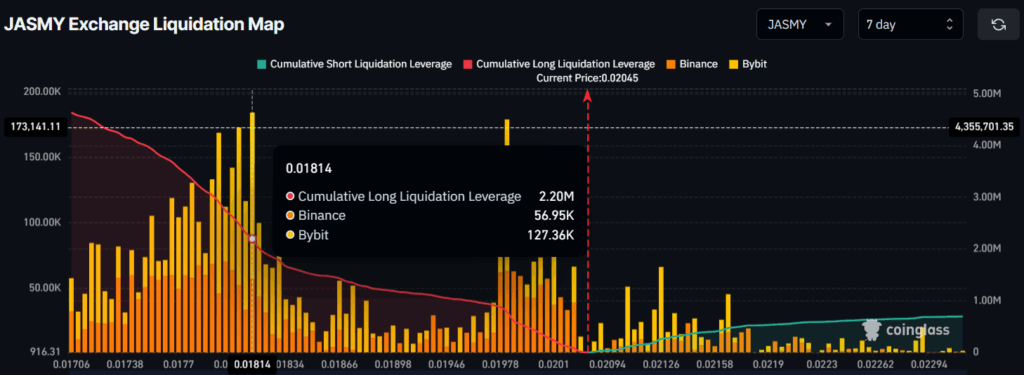Click the 0.0201 x-axis price label

pos(555,365)
